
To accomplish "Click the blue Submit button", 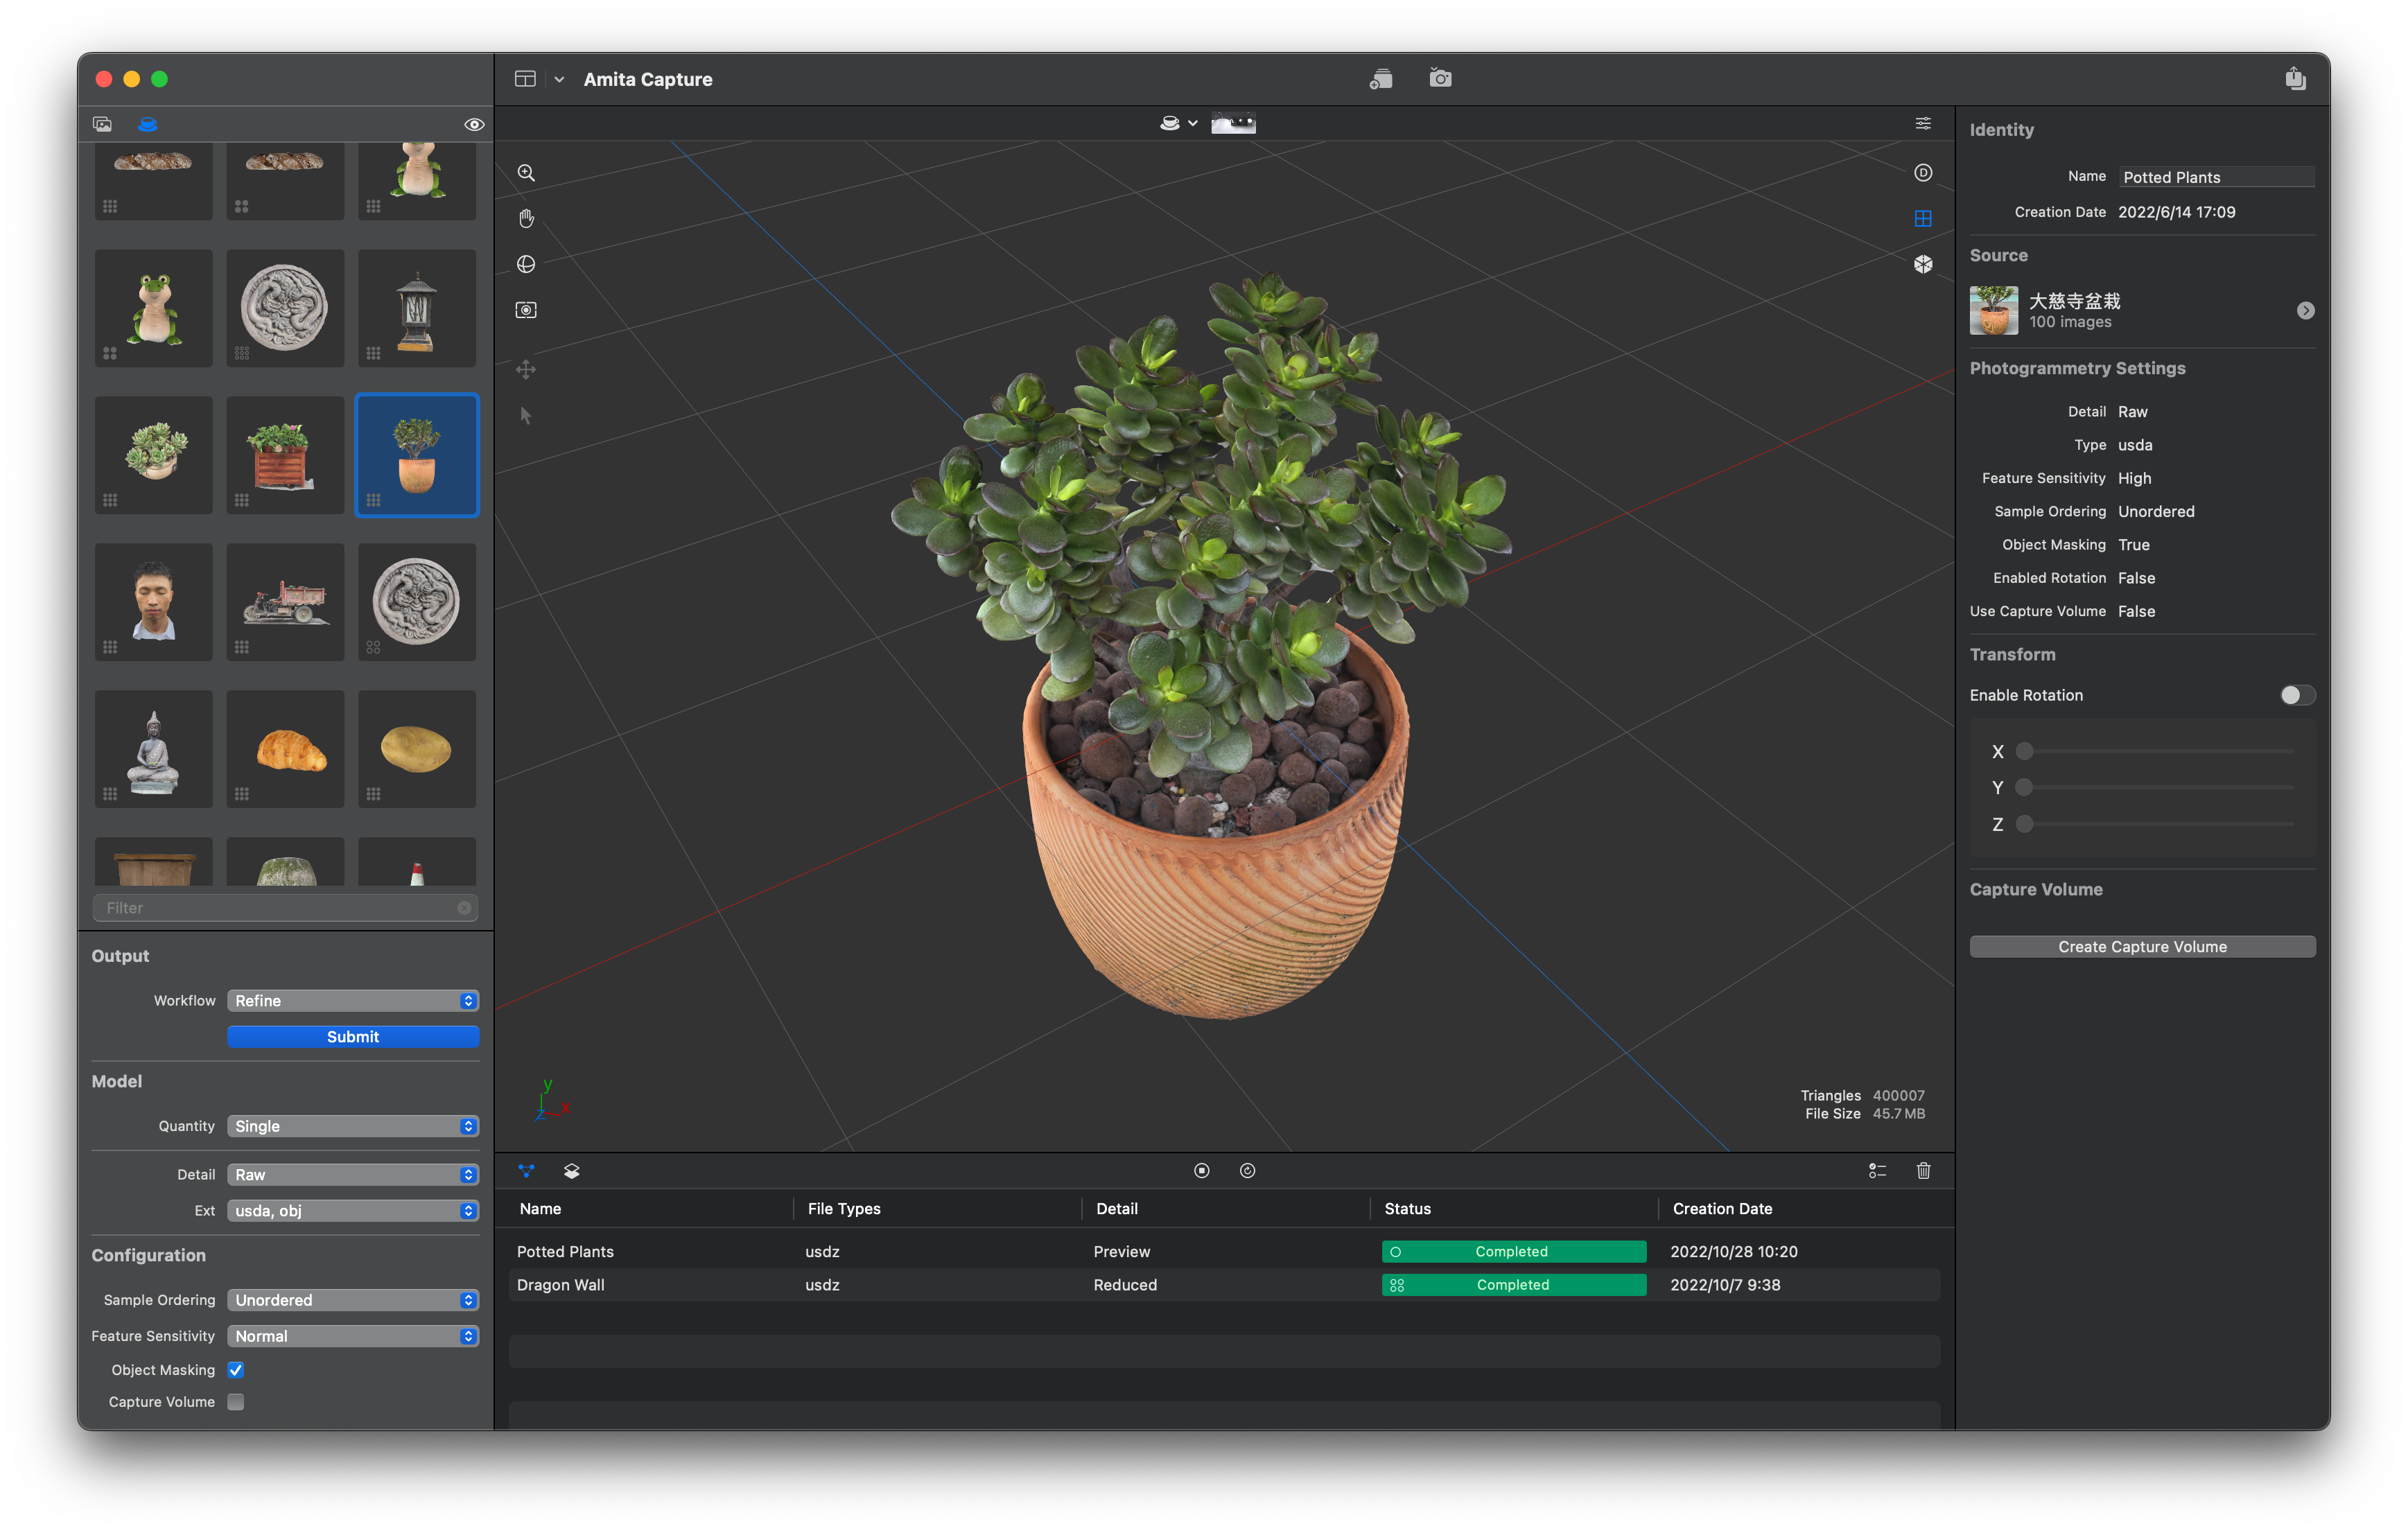I will coord(353,1036).
